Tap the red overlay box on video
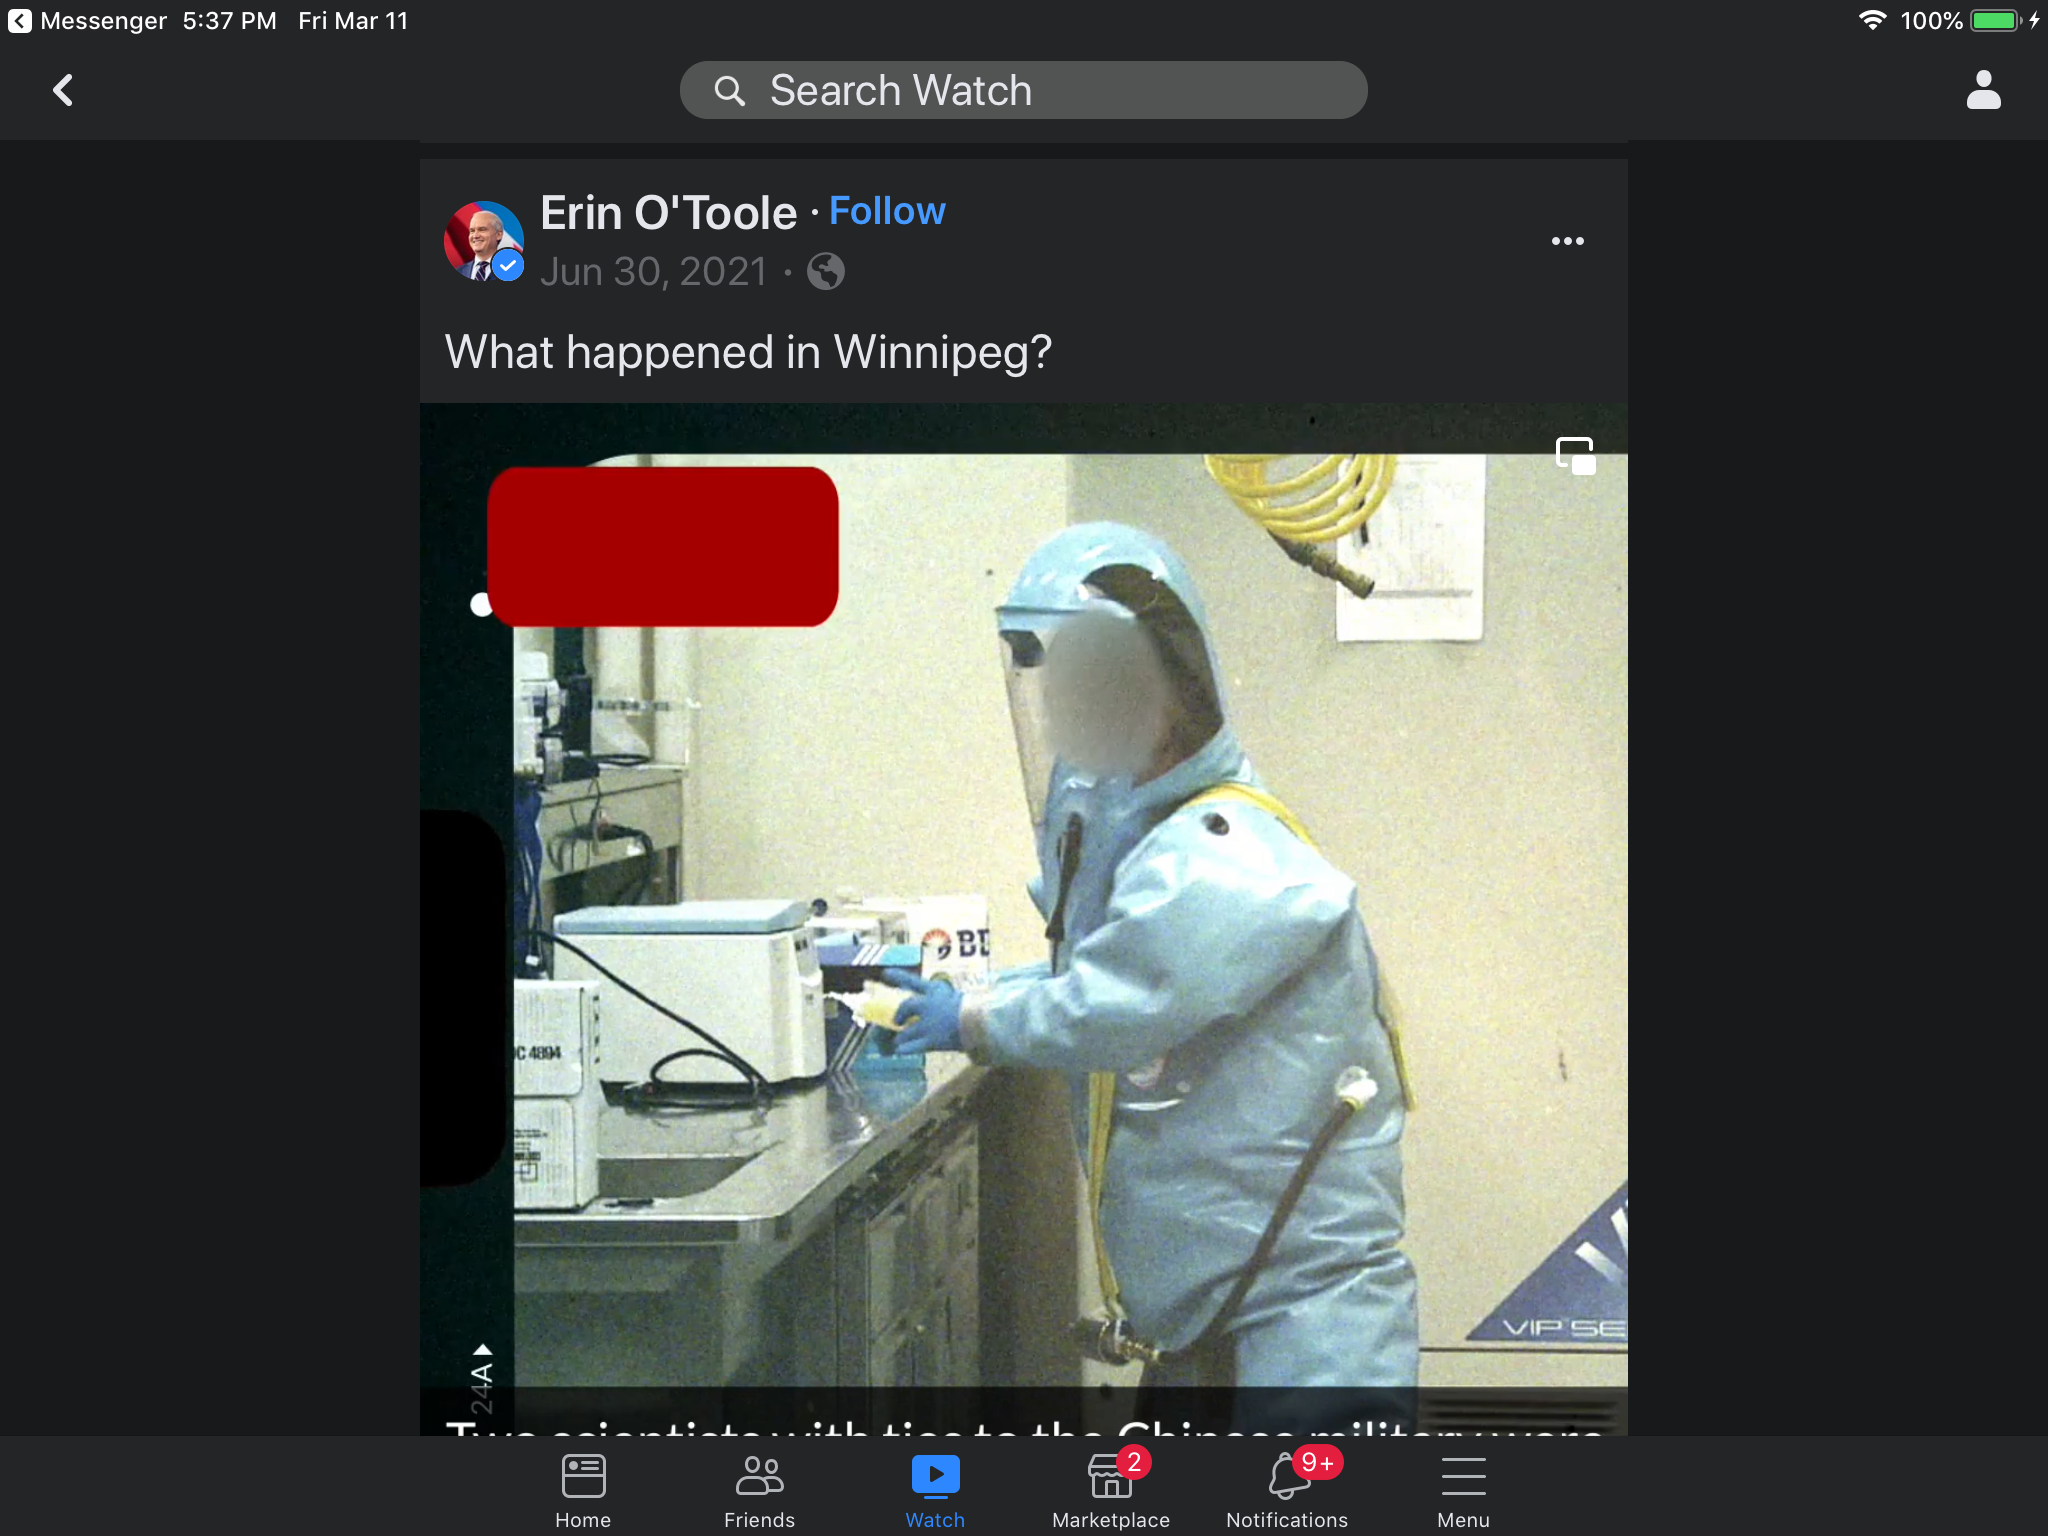This screenshot has height=1536, width=2048. (662, 547)
